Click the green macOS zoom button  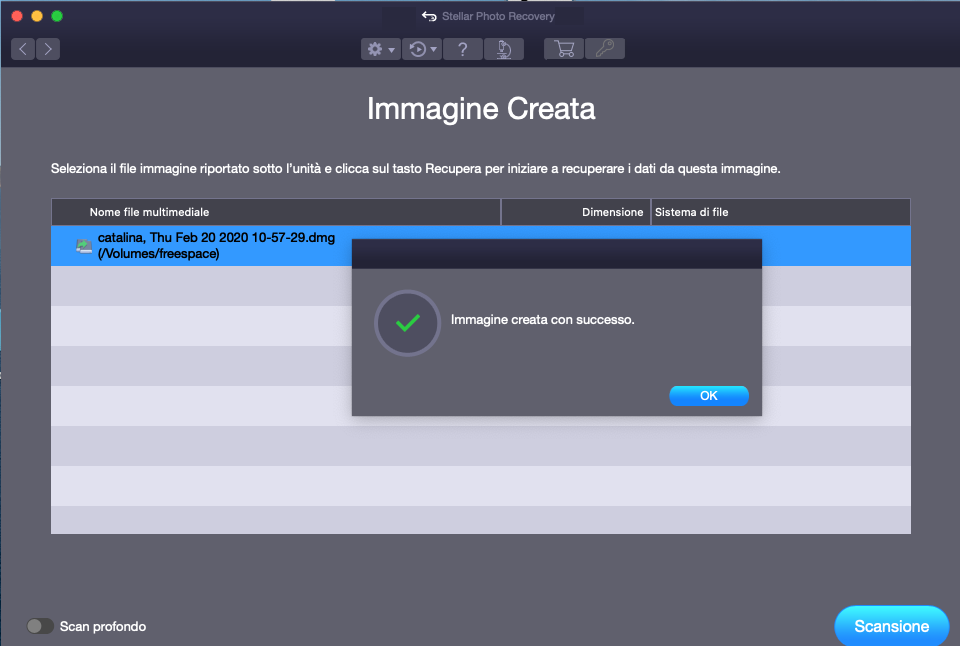coord(57,16)
